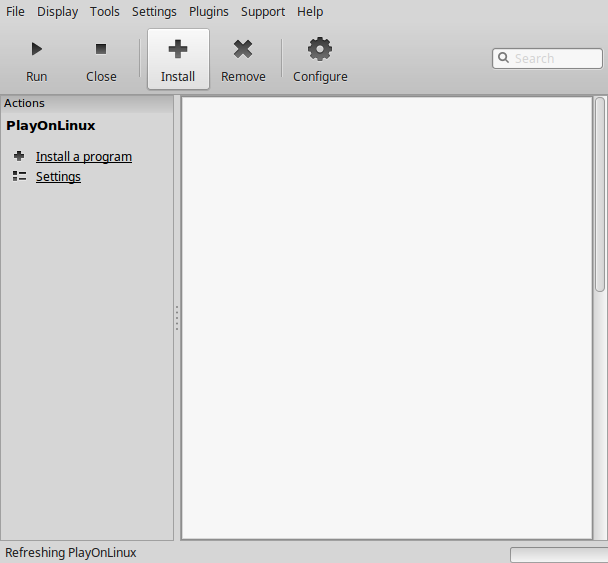The height and width of the screenshot is (563, 608).
Task: Click the list icon beside Settings link
Action: click(19, 176)
